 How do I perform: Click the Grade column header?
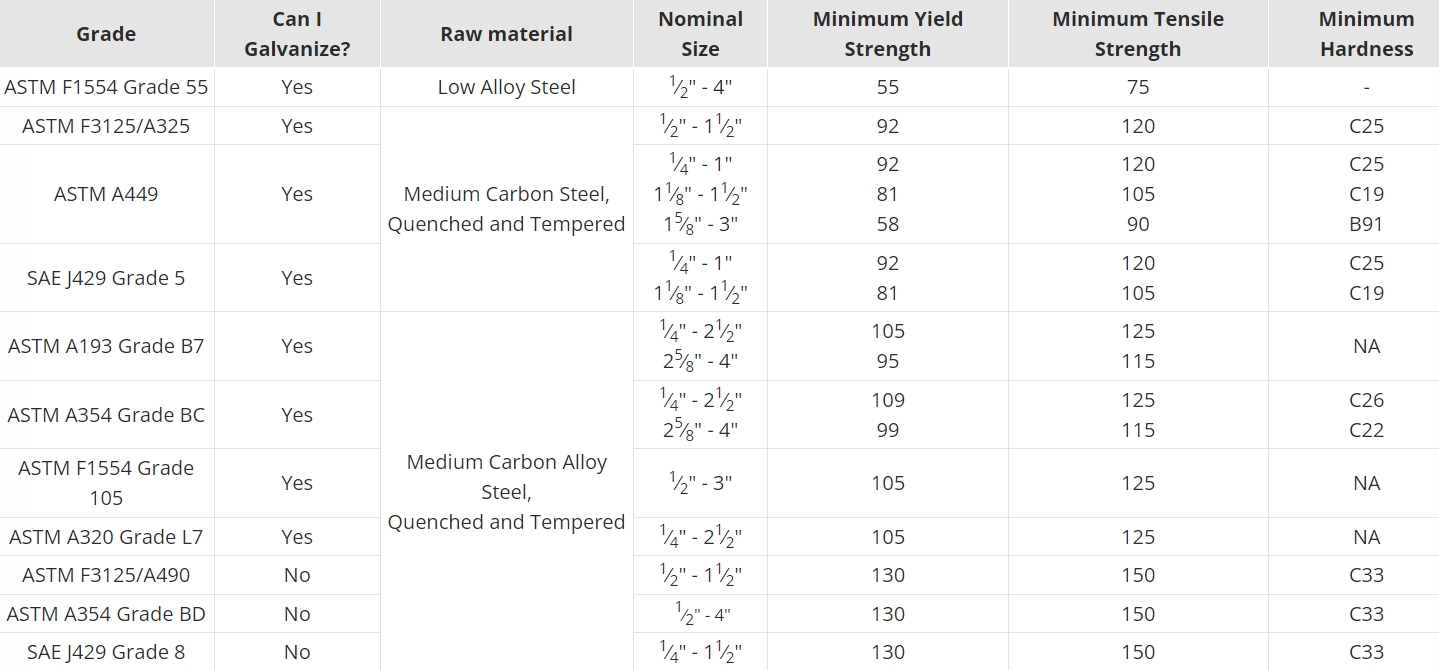106,34
